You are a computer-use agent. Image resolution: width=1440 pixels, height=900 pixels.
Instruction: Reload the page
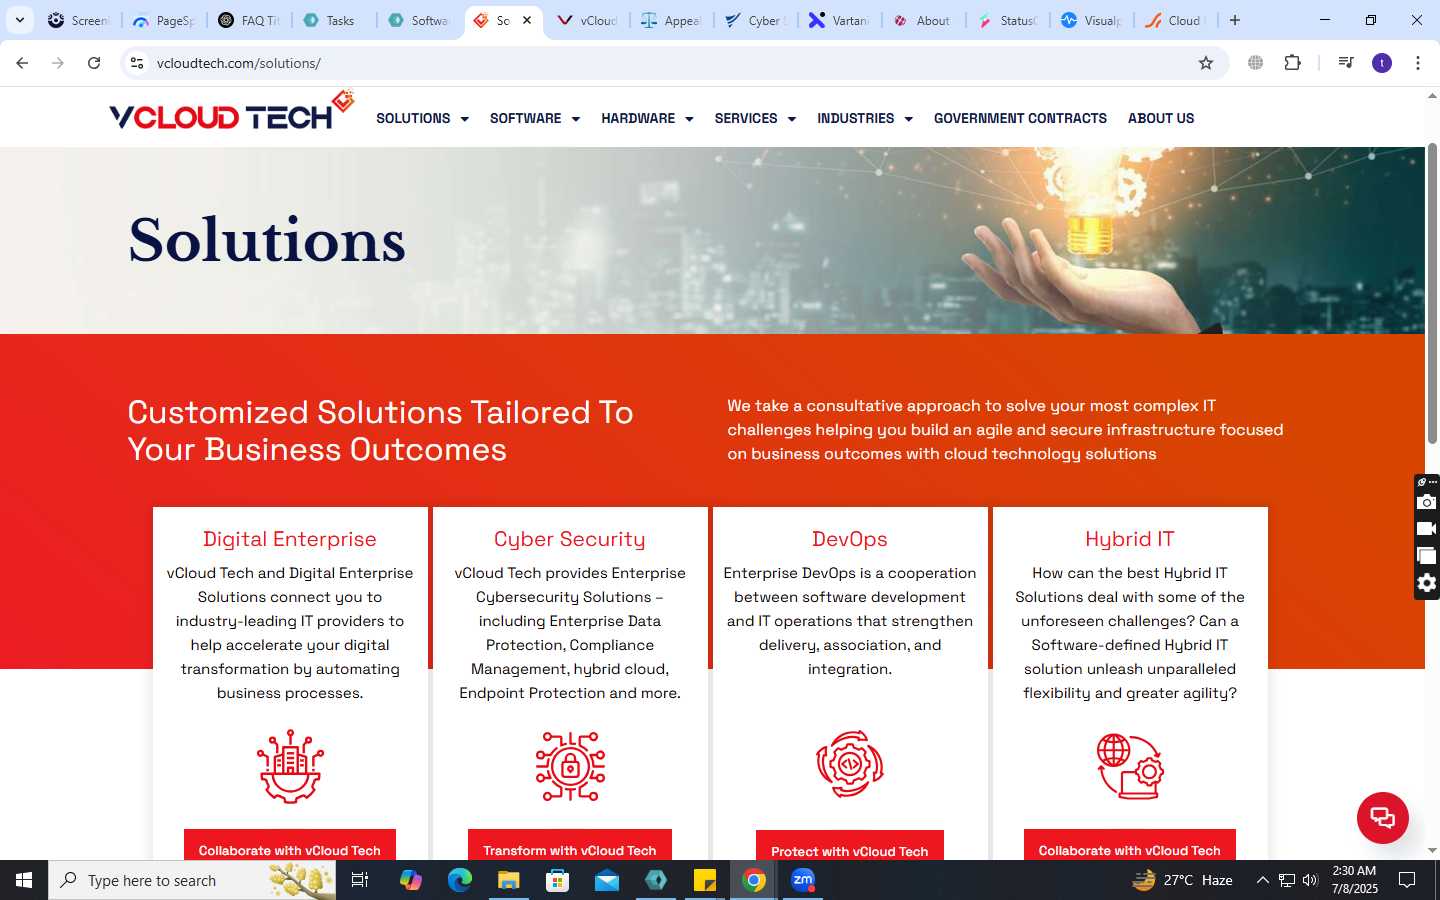click(x=94, y=63)
